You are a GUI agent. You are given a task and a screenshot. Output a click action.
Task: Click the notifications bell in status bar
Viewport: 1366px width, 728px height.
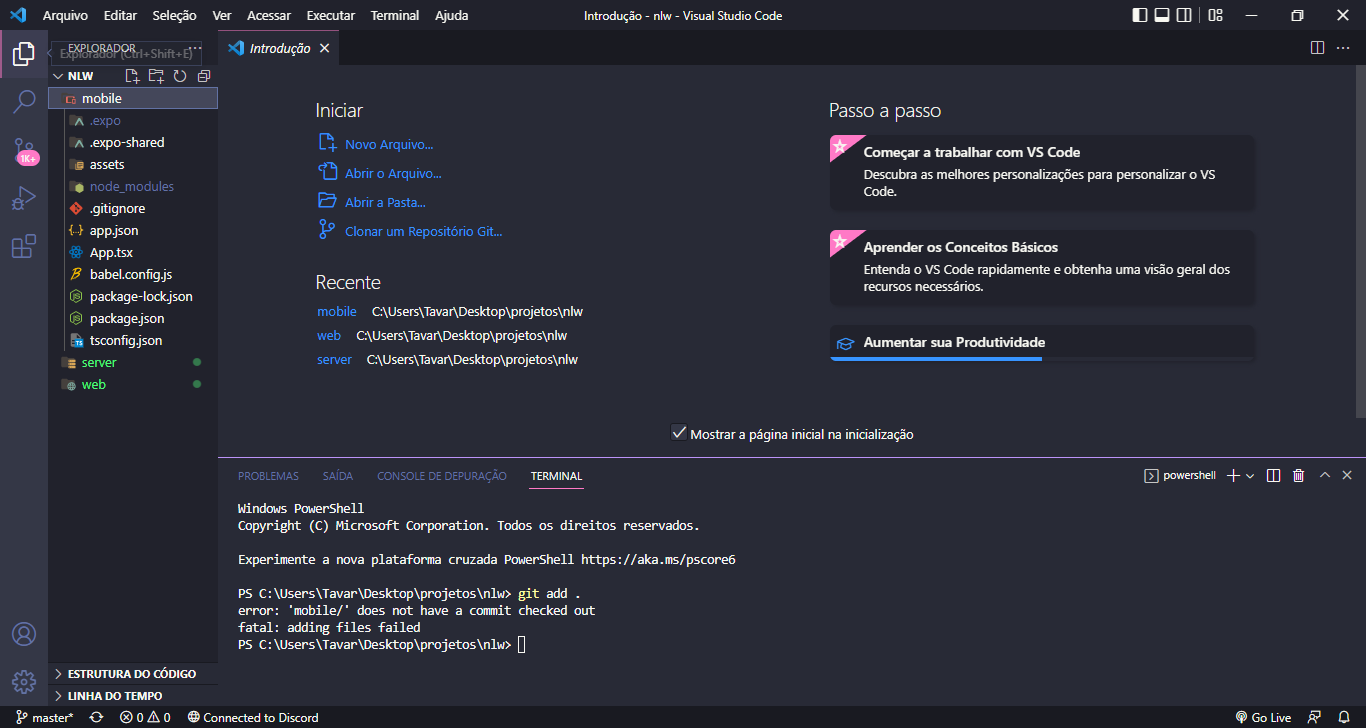click(x=1345, y=717)
